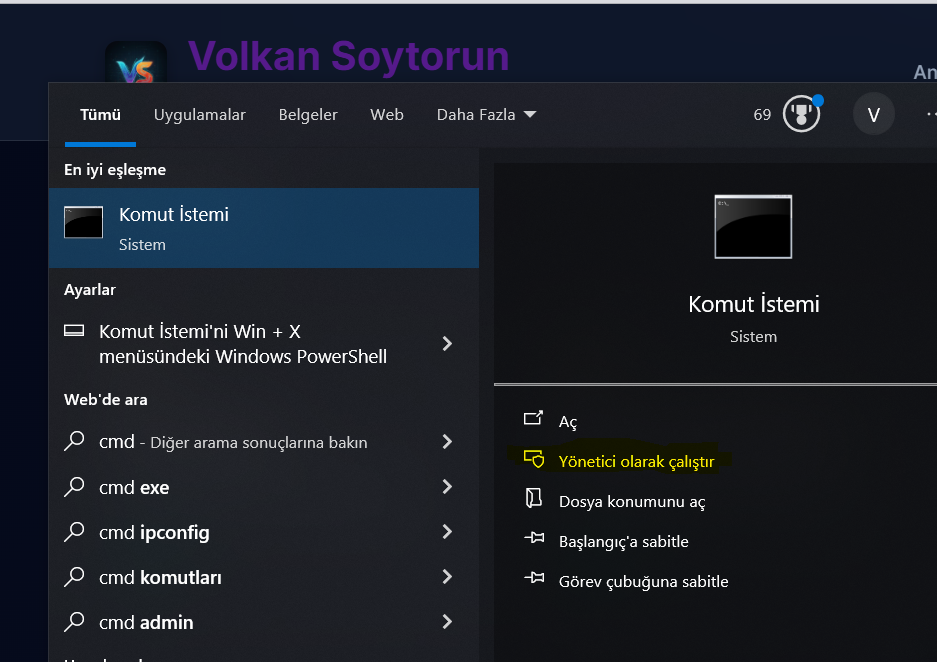Select Yönetici olarak çalıştır
Screen dimensions: 937x662
click(639, 461)
